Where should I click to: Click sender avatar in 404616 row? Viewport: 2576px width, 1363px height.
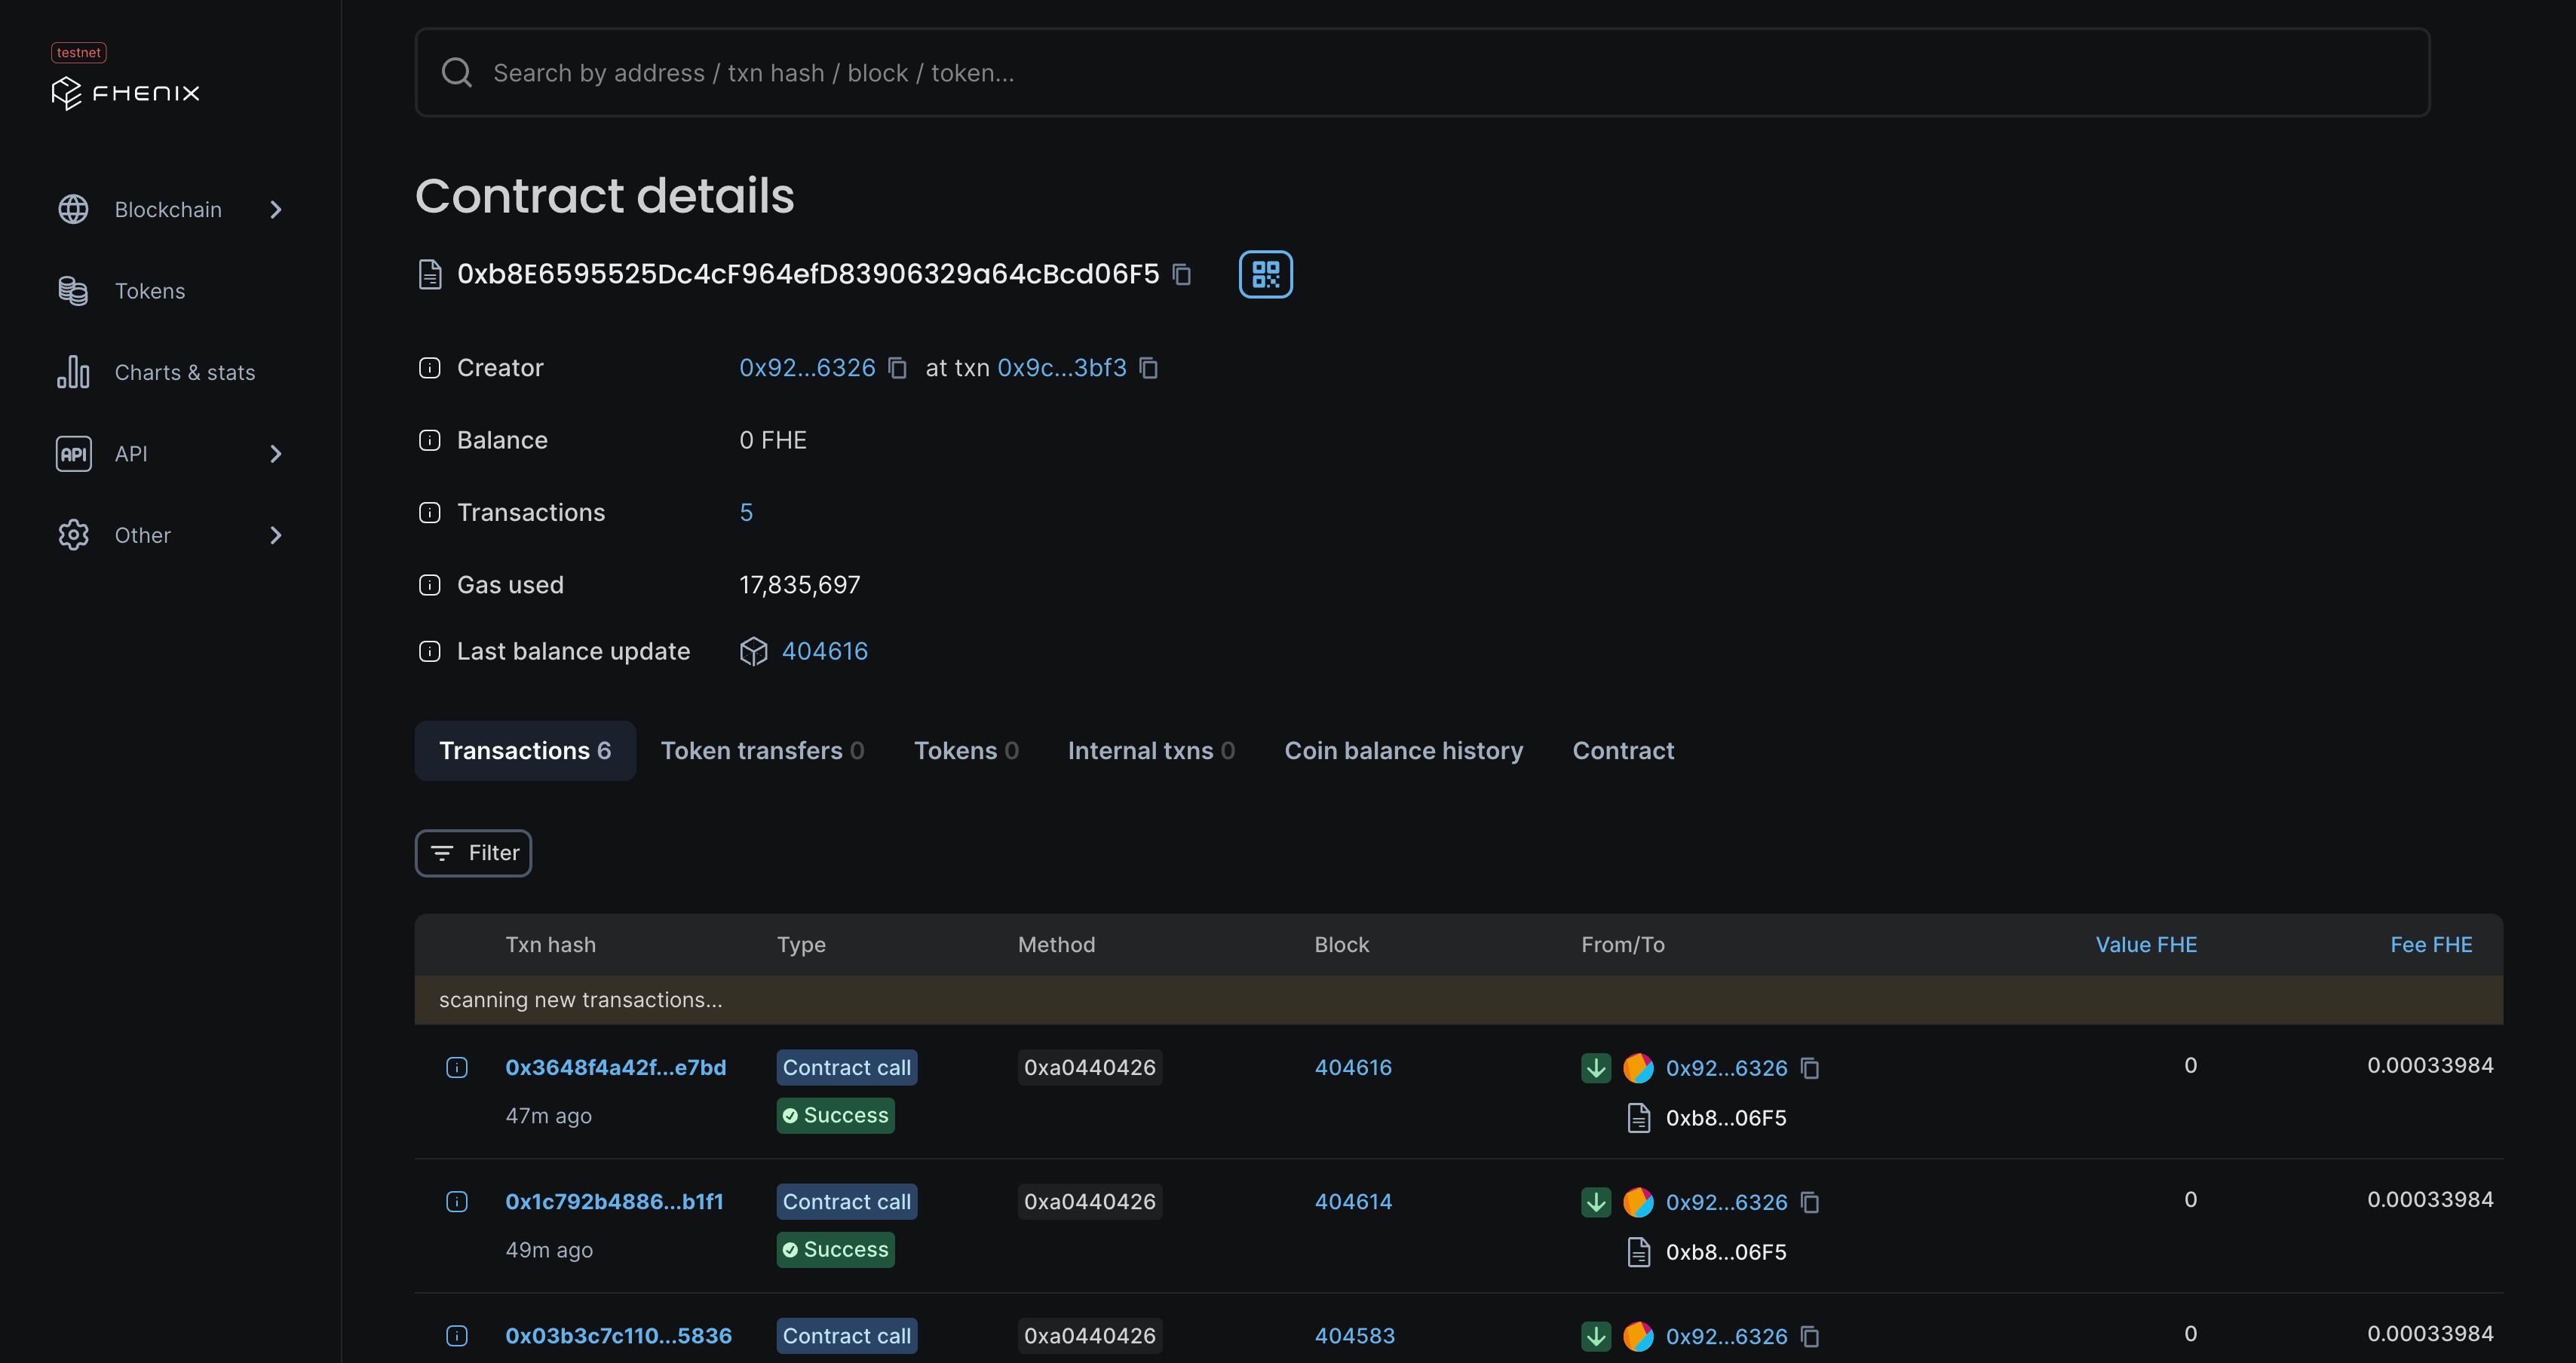click(x=1638, y=1068)
